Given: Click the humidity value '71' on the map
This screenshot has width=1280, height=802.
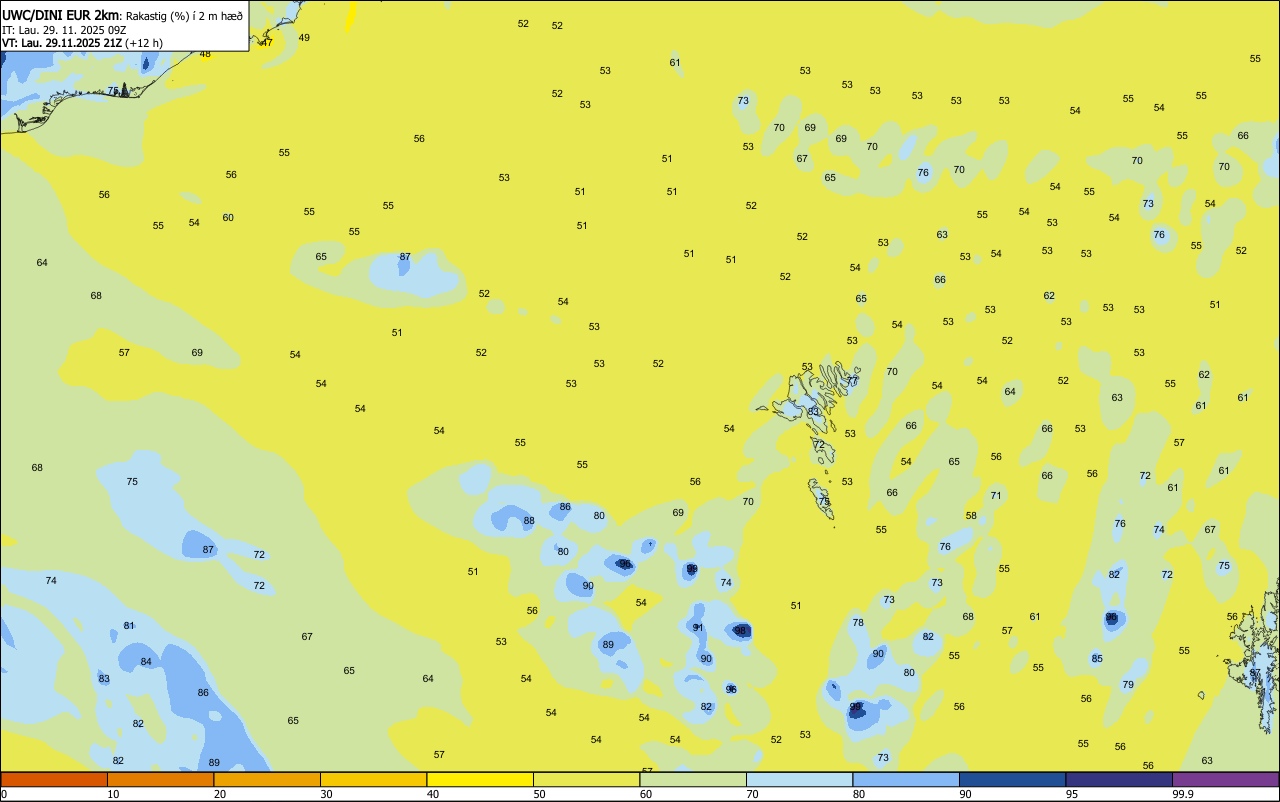Looking at the screenshot, I should click(x=996, y=495).
